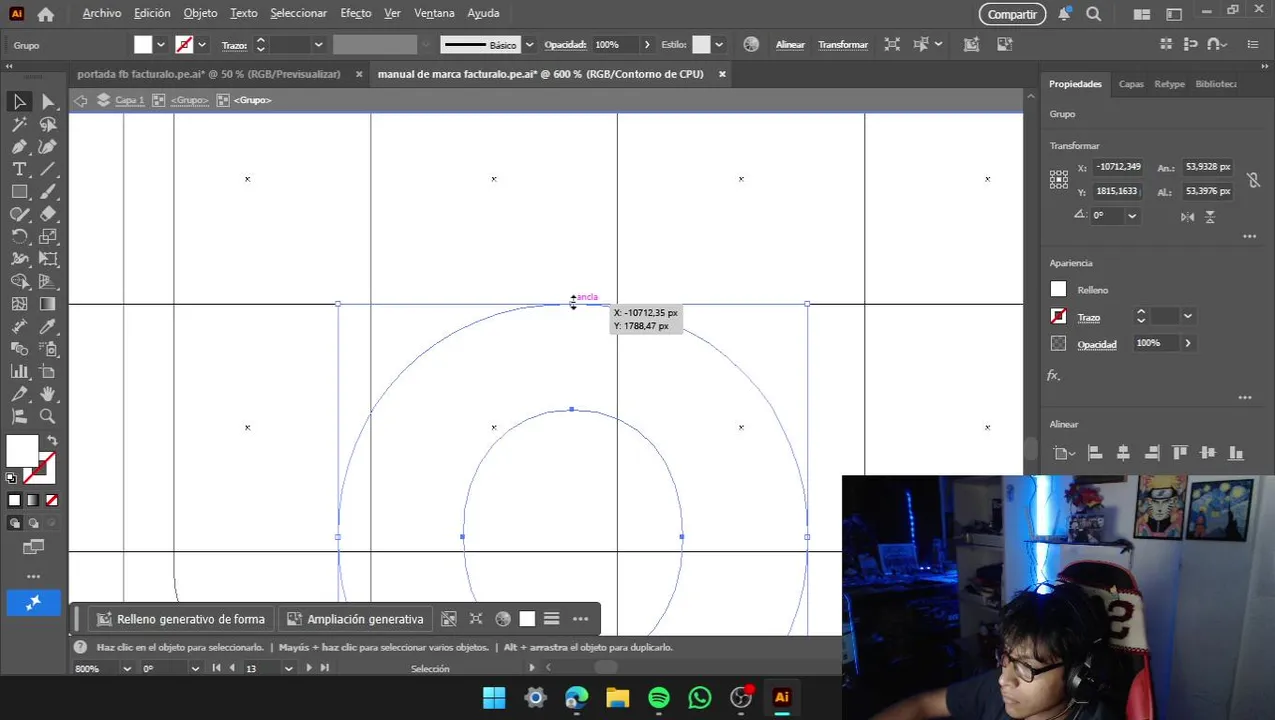Select the Scale tool
The image size is (1275, 720).
[48, 237]
